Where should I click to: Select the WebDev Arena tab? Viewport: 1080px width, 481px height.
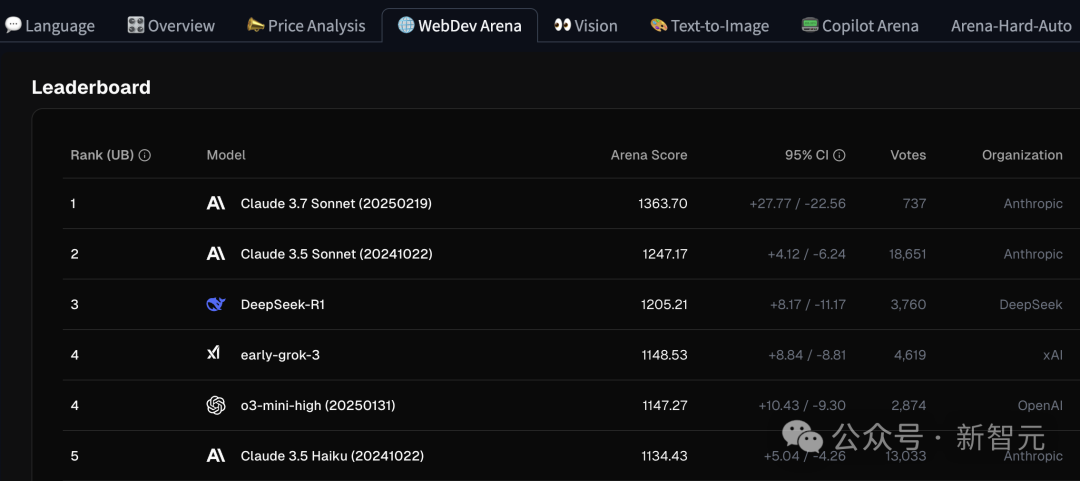click(x=459, y=26)
